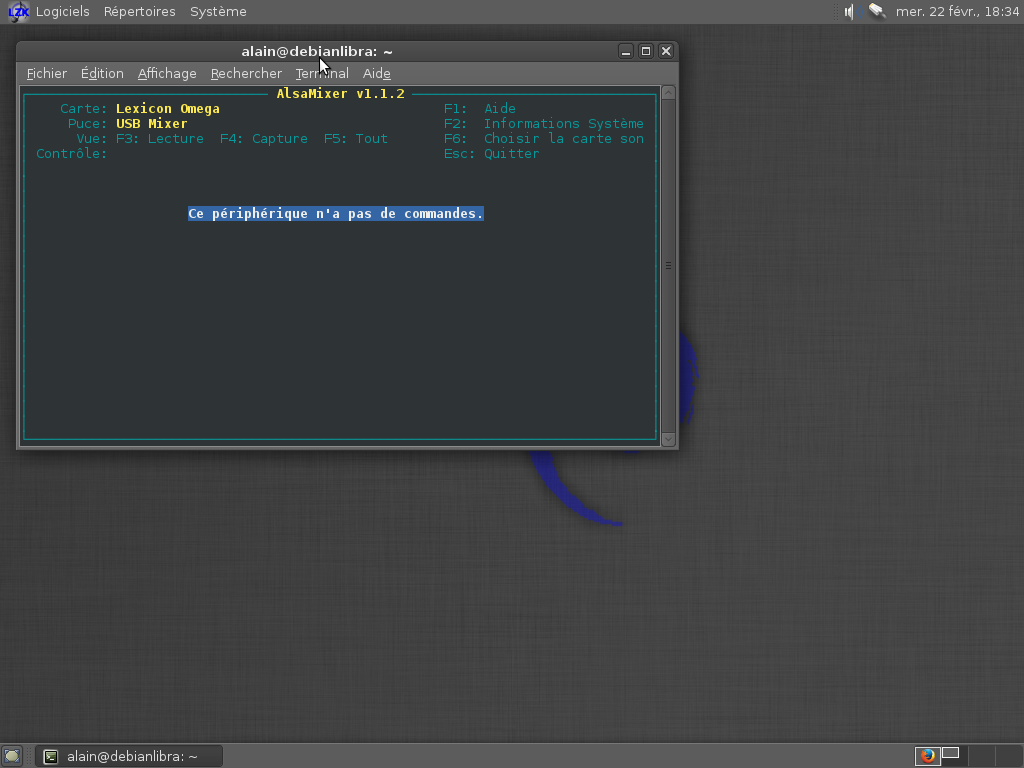
Task: Open the Répertoires places menu
Action: [139, 12]
